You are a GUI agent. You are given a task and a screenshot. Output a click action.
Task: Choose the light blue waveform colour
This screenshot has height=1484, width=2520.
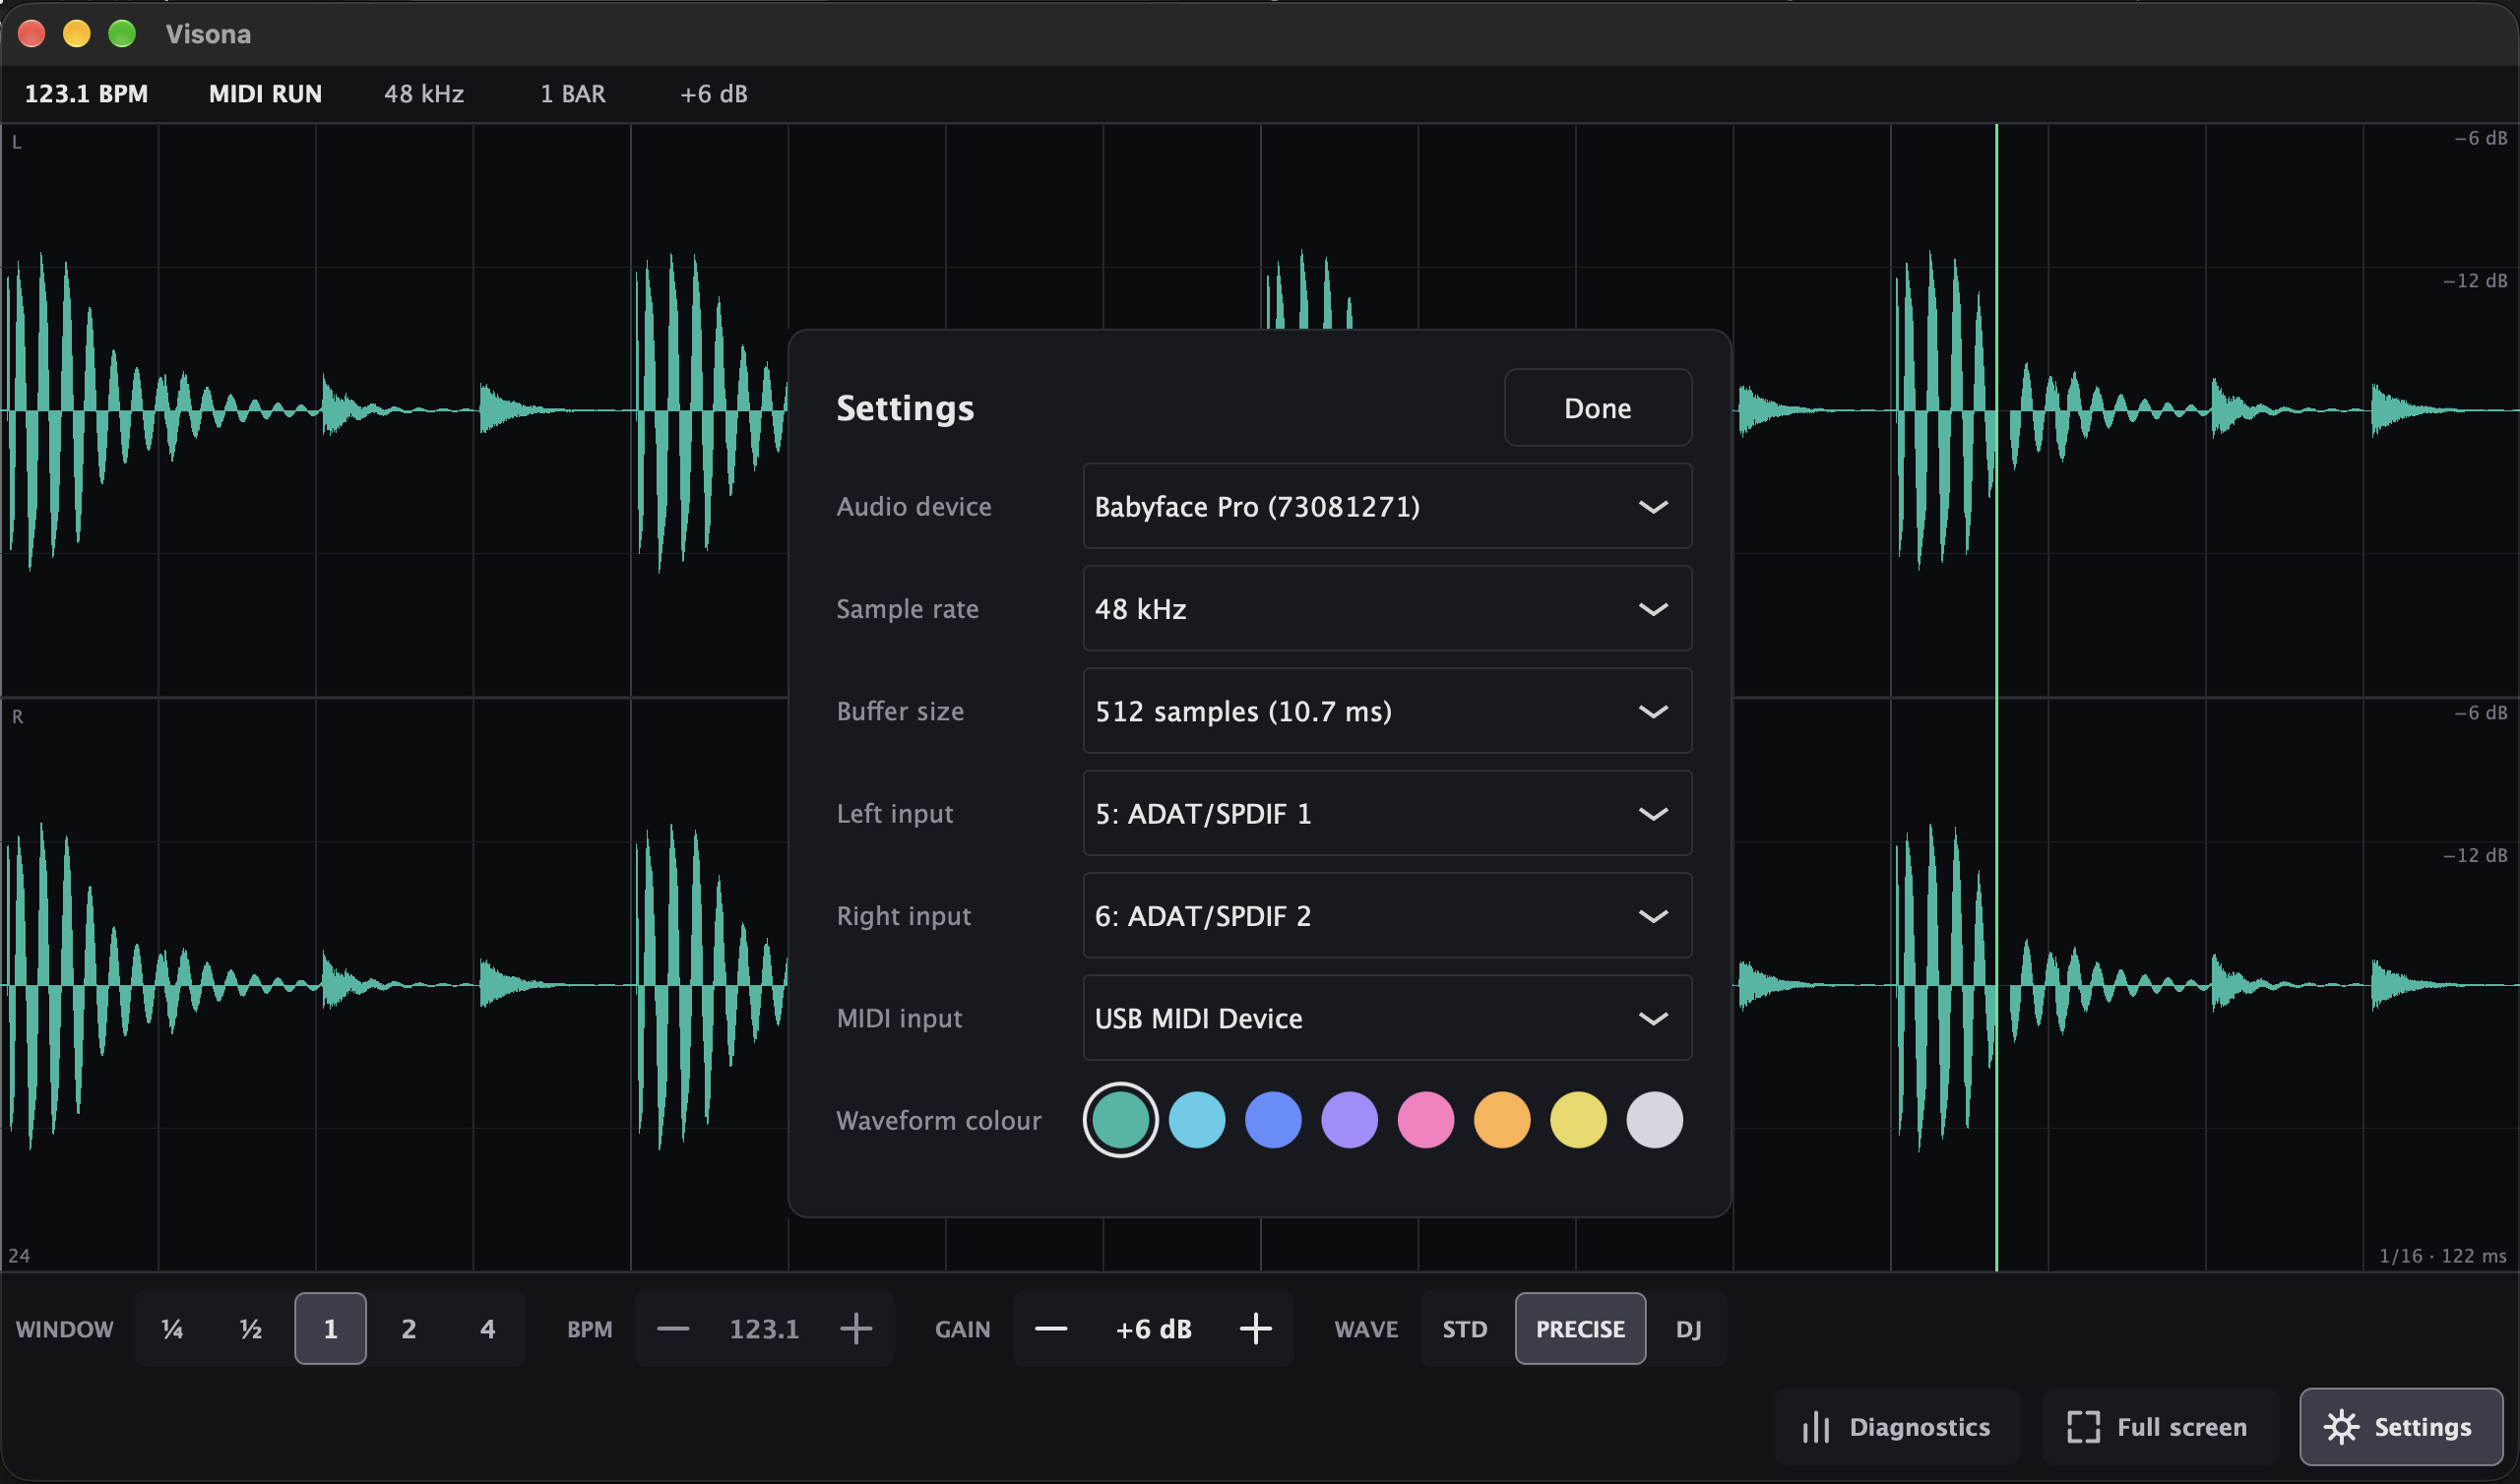click(x=1197, y=1120)
